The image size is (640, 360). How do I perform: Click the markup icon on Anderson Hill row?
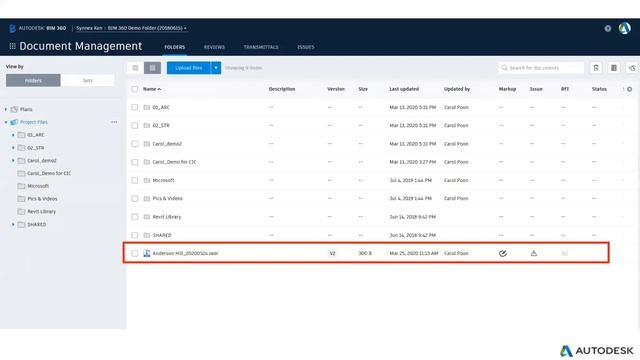click(x=503, y=253)
